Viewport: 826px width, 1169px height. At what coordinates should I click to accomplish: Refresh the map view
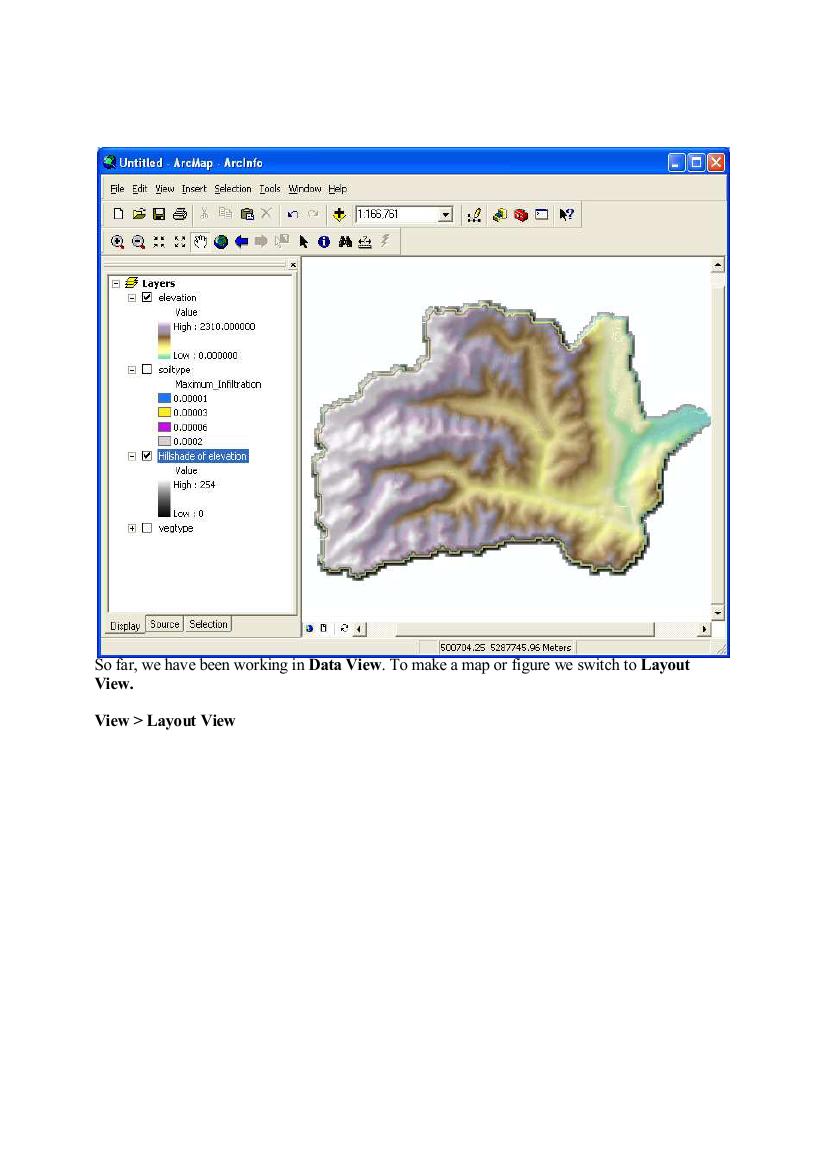point(344,628)
